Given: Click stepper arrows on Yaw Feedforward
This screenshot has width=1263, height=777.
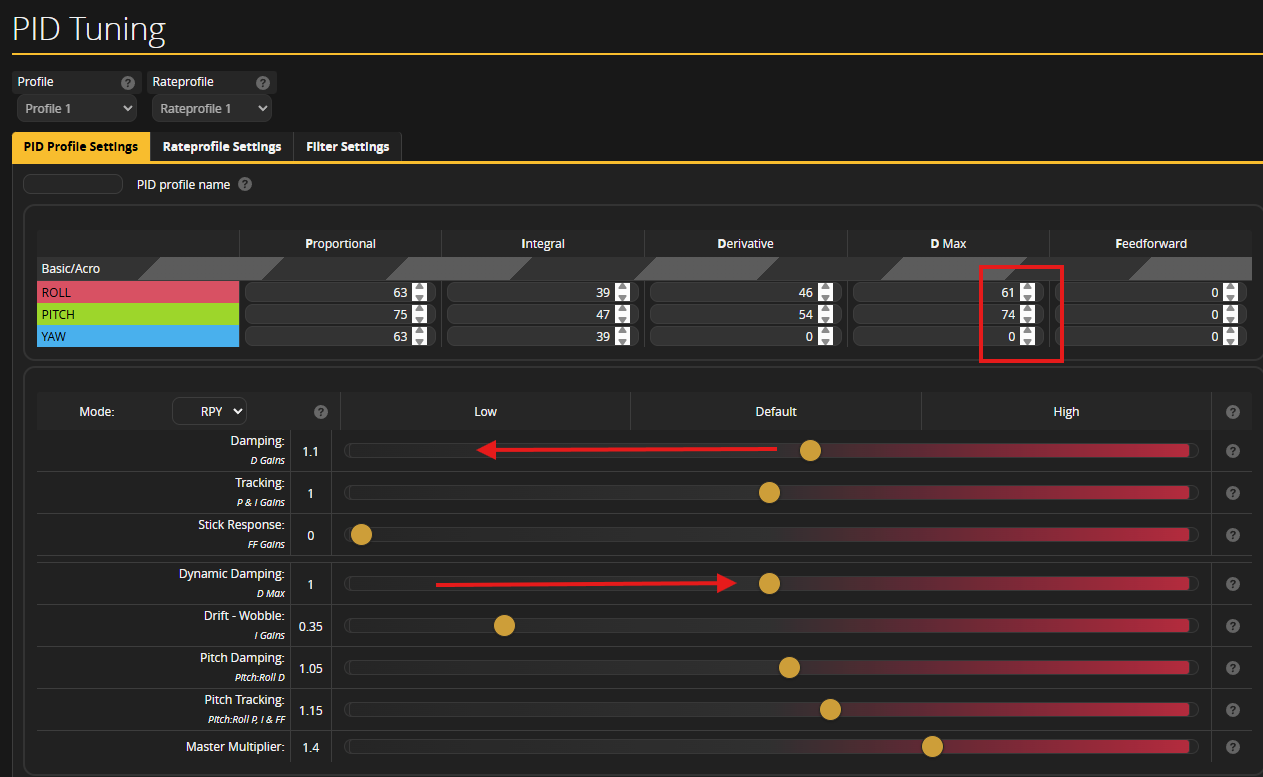Looking at the screenshot, I should click(1229, 337).
